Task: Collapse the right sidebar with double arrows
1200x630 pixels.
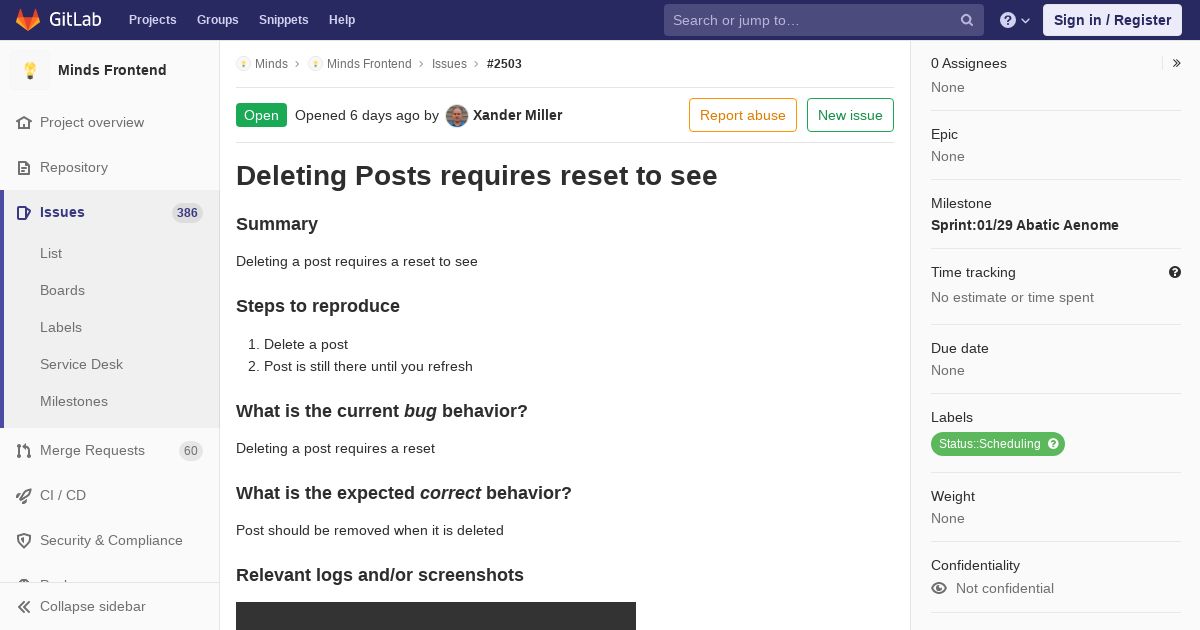Action: point(1177,63)
